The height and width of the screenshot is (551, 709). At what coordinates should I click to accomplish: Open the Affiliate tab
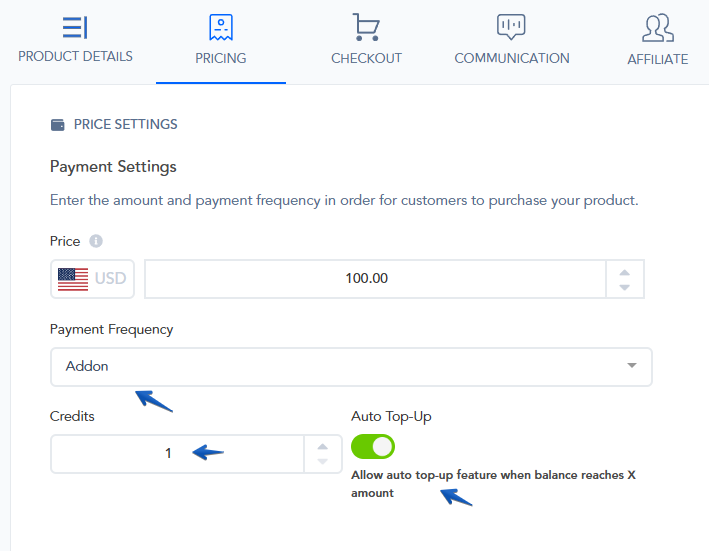tap(657, 59)
